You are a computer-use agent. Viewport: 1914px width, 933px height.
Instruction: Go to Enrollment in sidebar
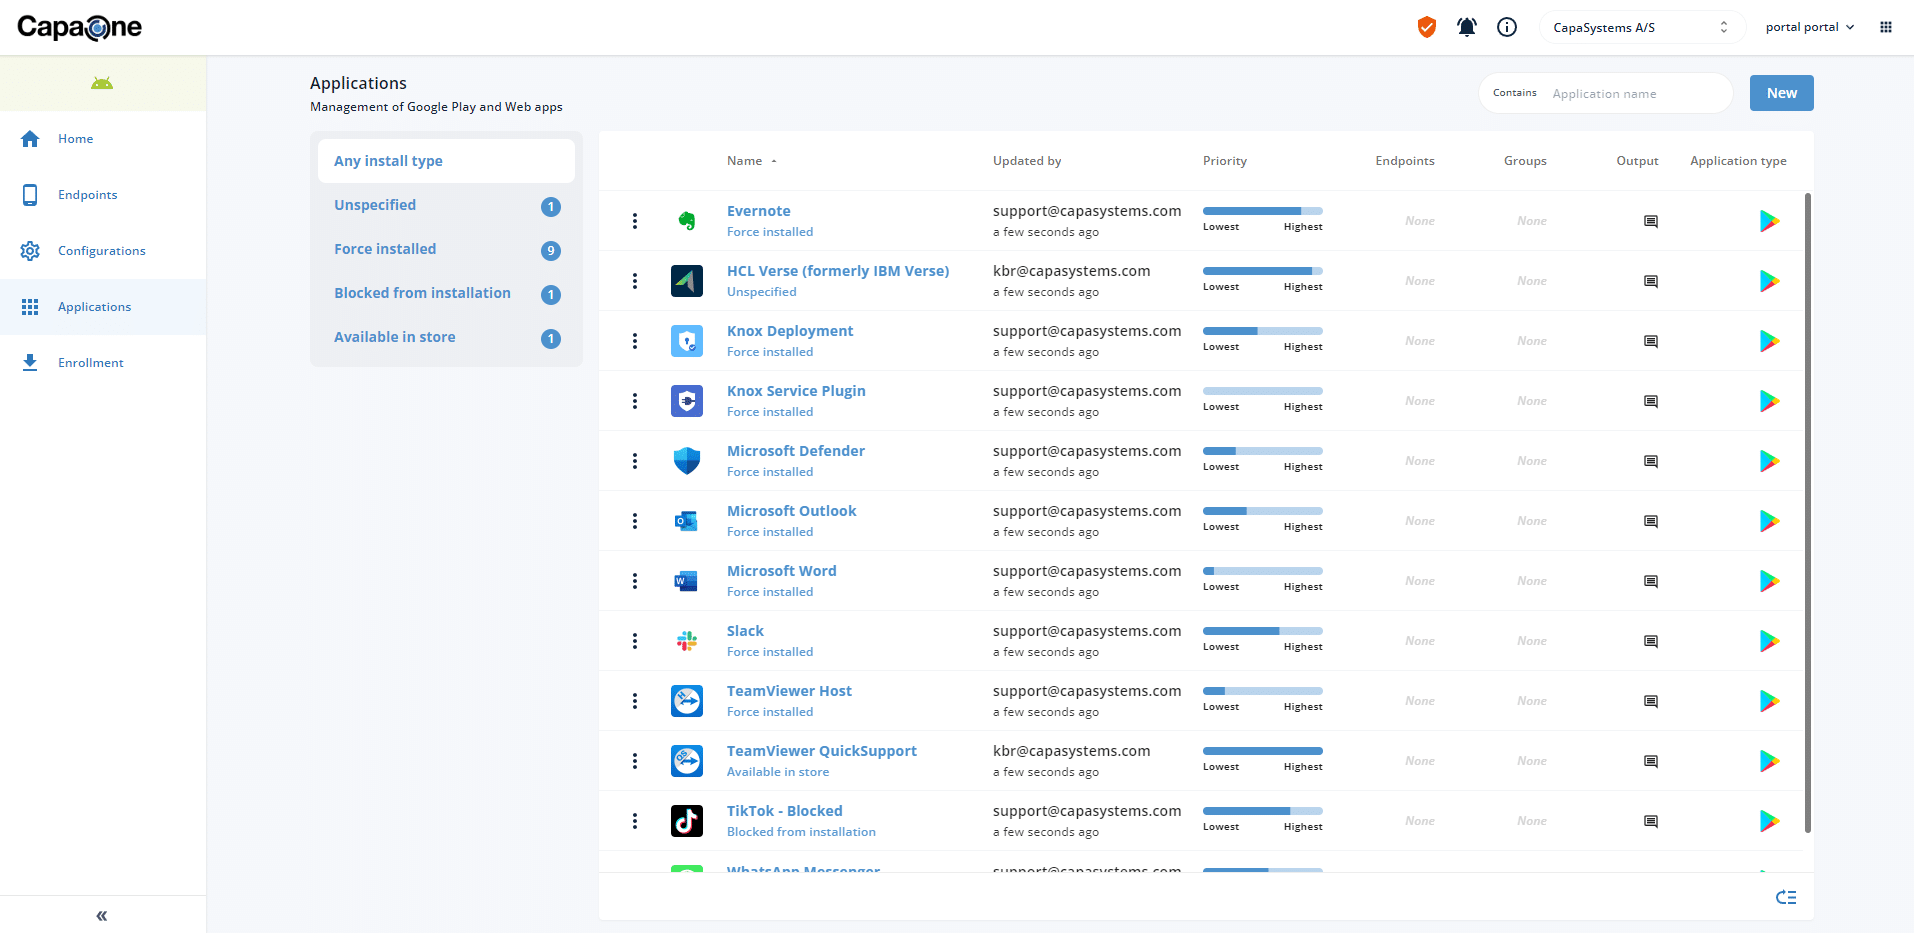click(x=103, y=363)
